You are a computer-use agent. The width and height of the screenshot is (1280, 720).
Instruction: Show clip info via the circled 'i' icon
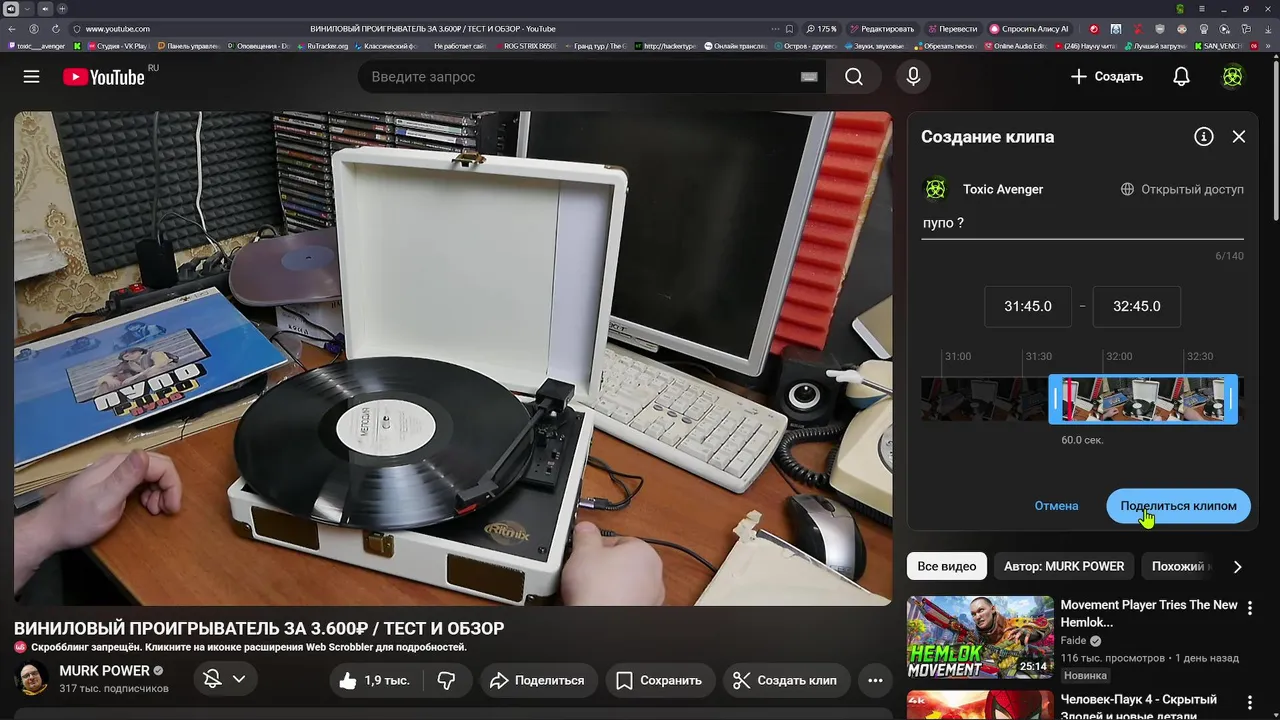(1204, 137)
